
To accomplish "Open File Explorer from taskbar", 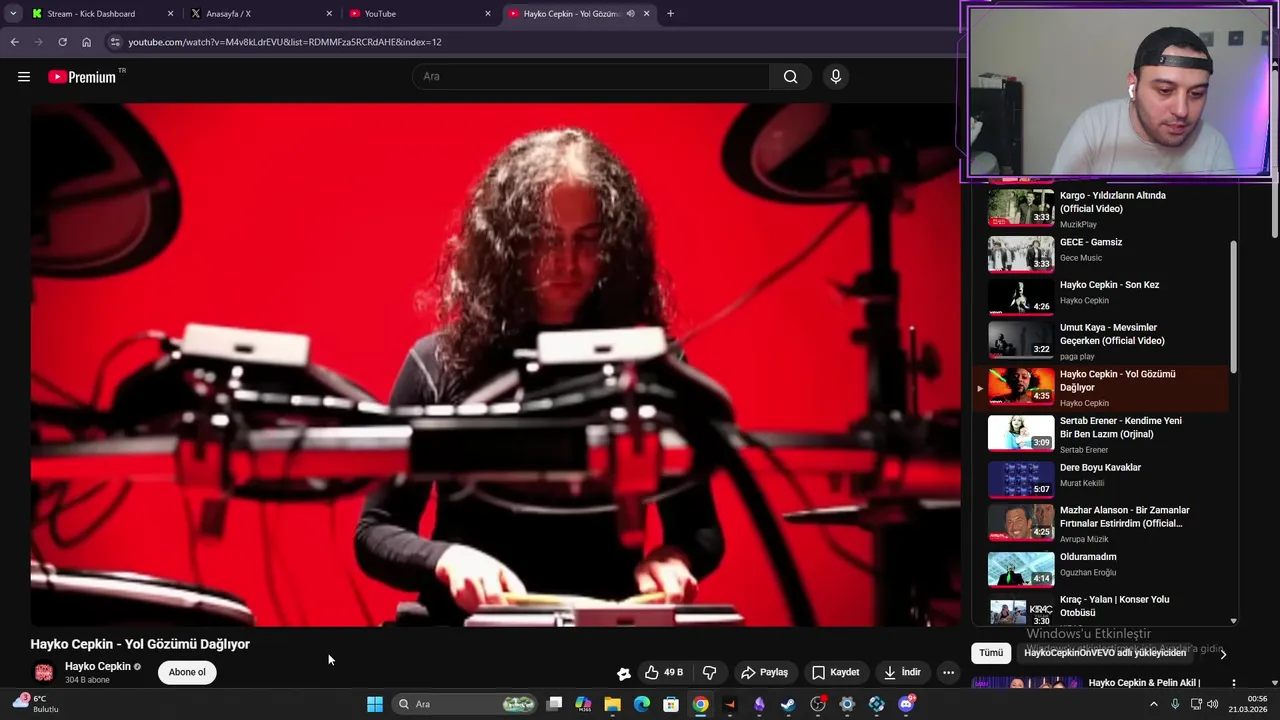I will 613,704.
